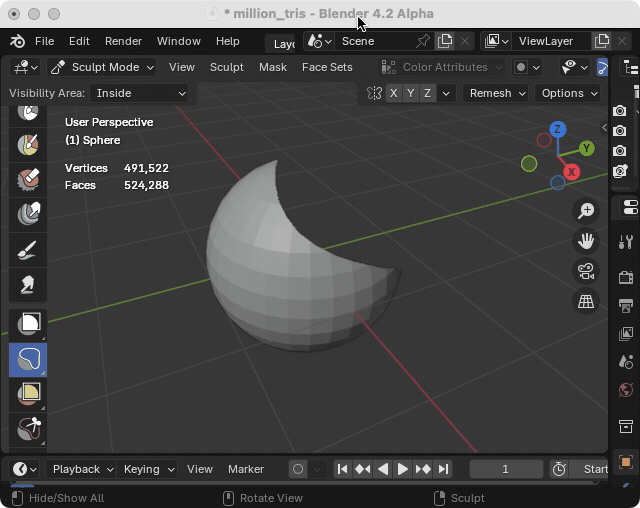The image size is (640, 508).
Task: Toggle Z axis symmetry
Action: pos(427,93)
